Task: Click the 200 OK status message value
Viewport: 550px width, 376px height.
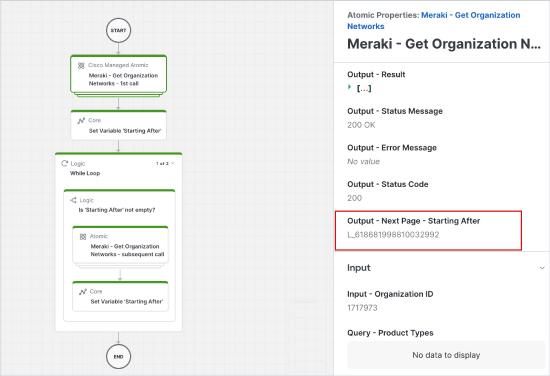Action: [x=361, y=125]
